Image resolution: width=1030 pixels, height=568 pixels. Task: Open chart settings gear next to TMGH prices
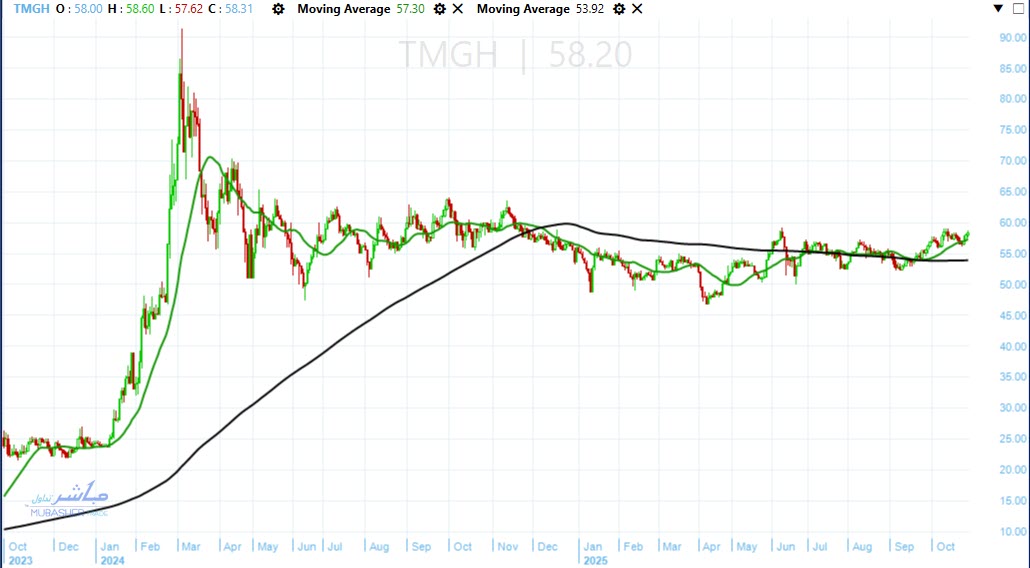[277, 9]
